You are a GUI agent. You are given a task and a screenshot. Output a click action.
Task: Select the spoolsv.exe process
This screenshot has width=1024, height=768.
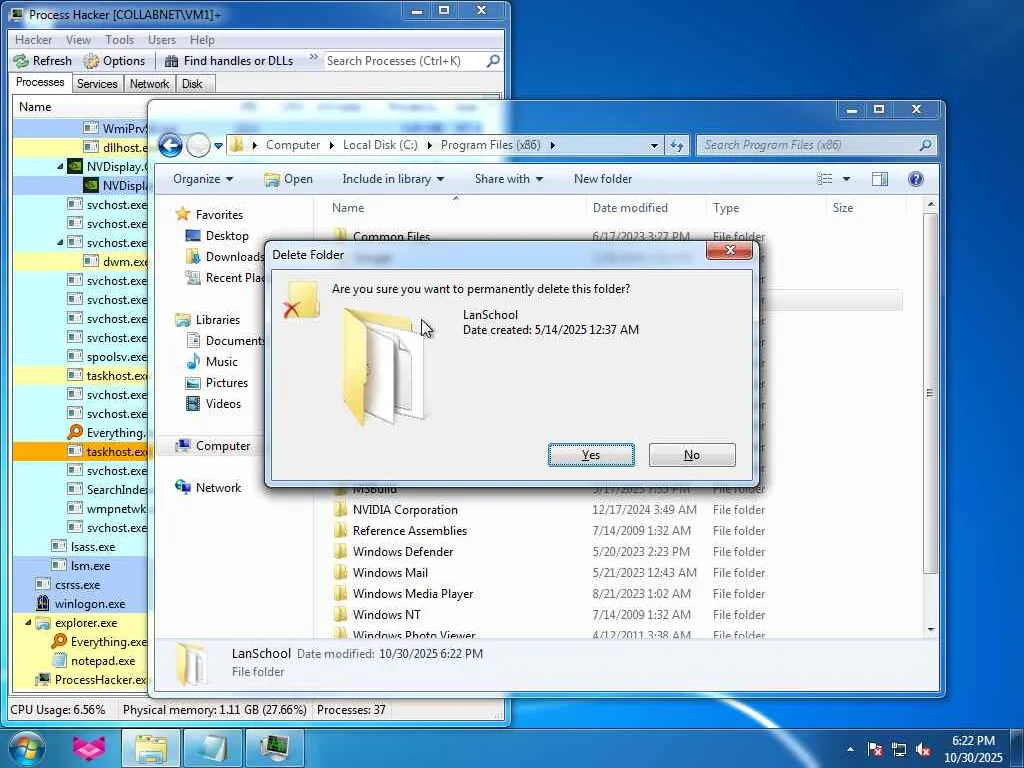[x=117, y=357]
